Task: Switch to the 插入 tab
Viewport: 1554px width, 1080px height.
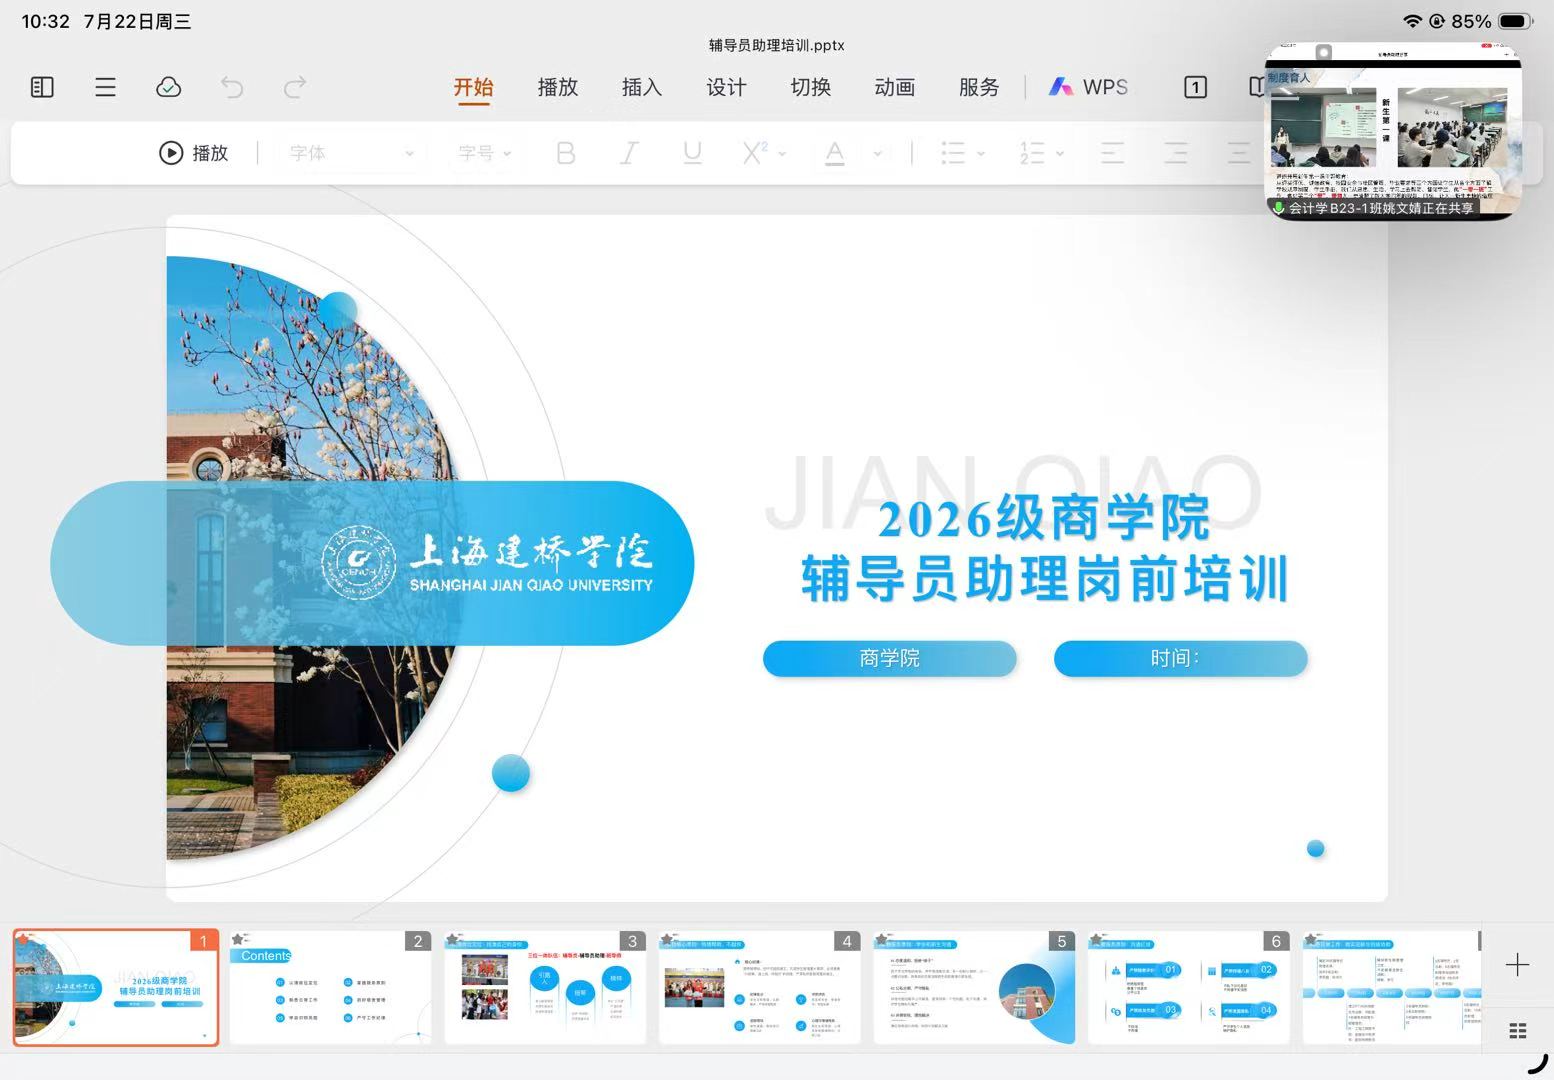Action: click(642, 87)
